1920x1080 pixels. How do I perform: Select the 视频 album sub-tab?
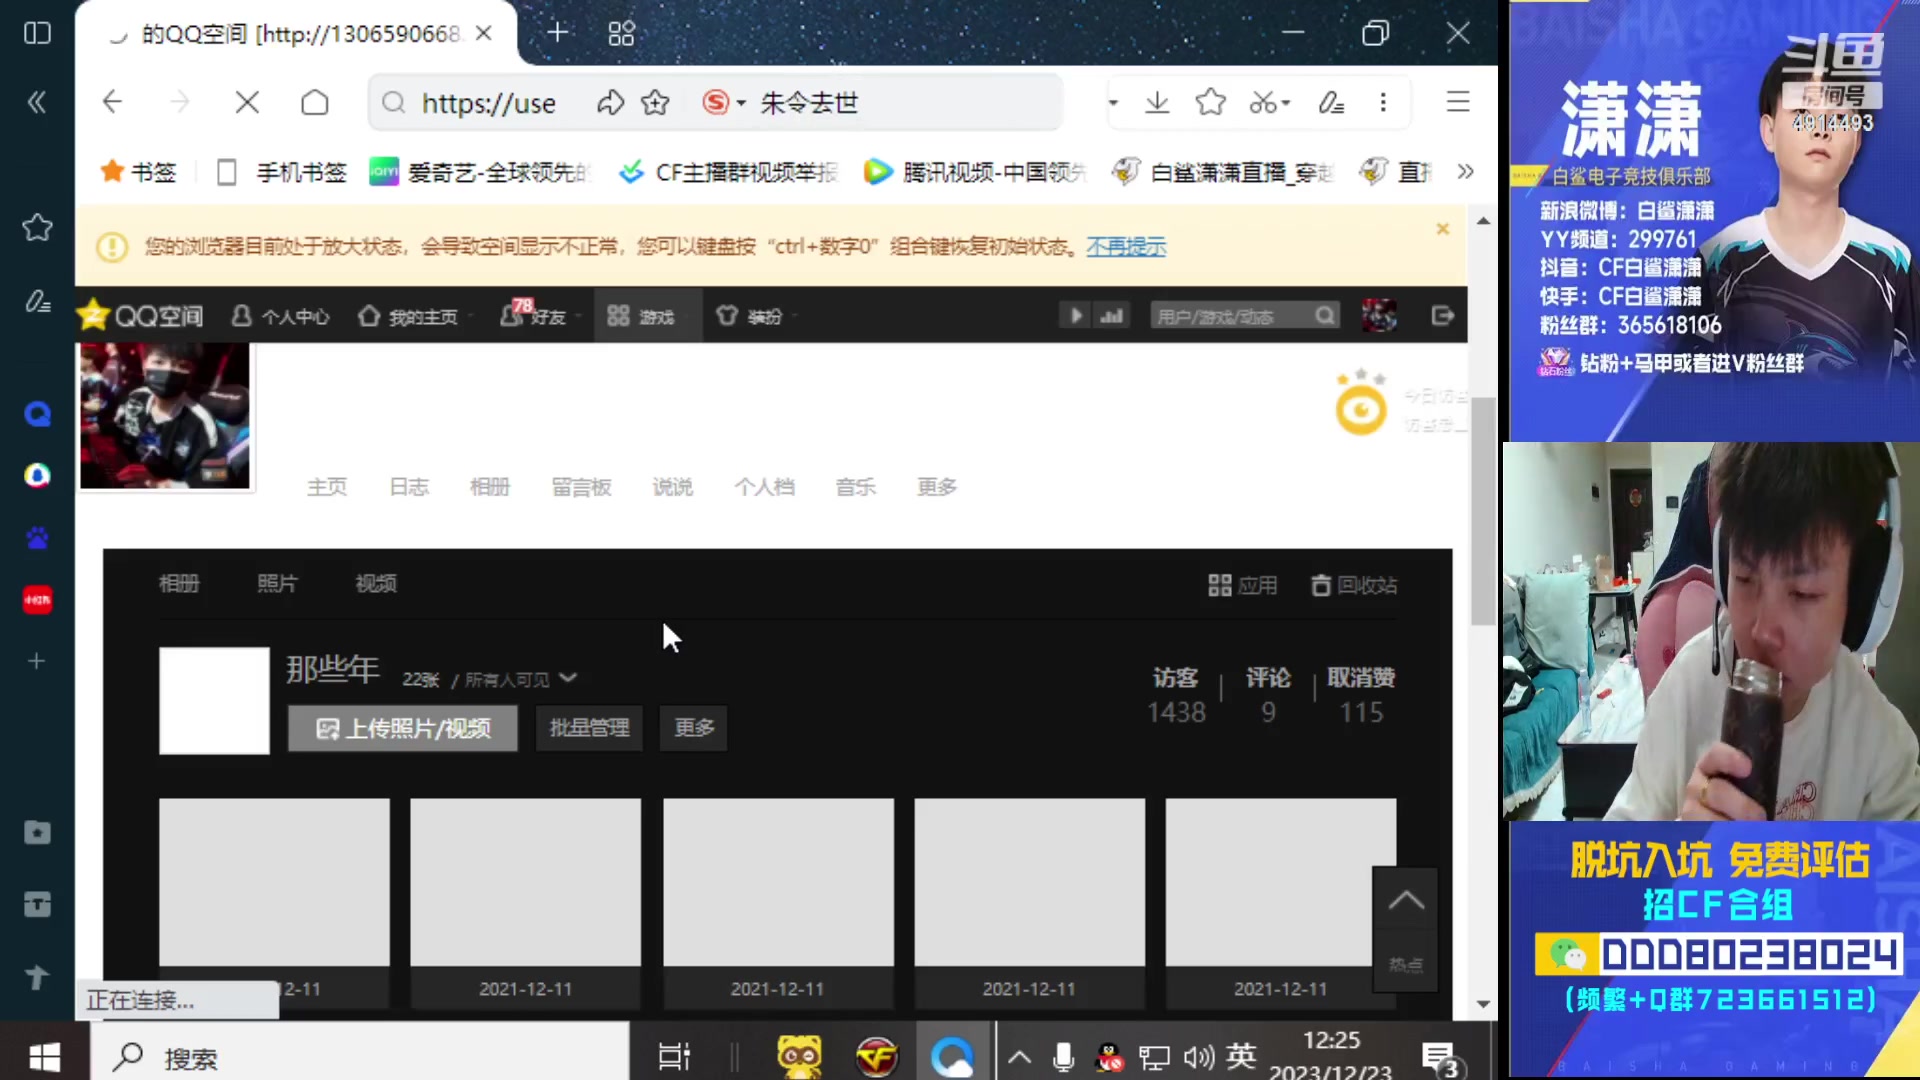pyautogui.click(x=376, y=583)
